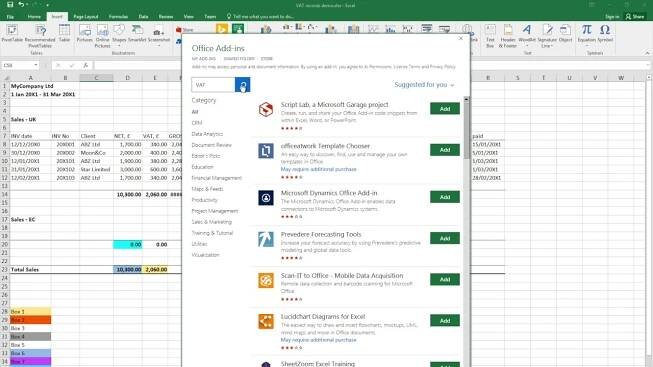The height and width of the screenshot is (367, 653).
Task: Click the Save icon in quick access toolbar
Action: [10, 5]
